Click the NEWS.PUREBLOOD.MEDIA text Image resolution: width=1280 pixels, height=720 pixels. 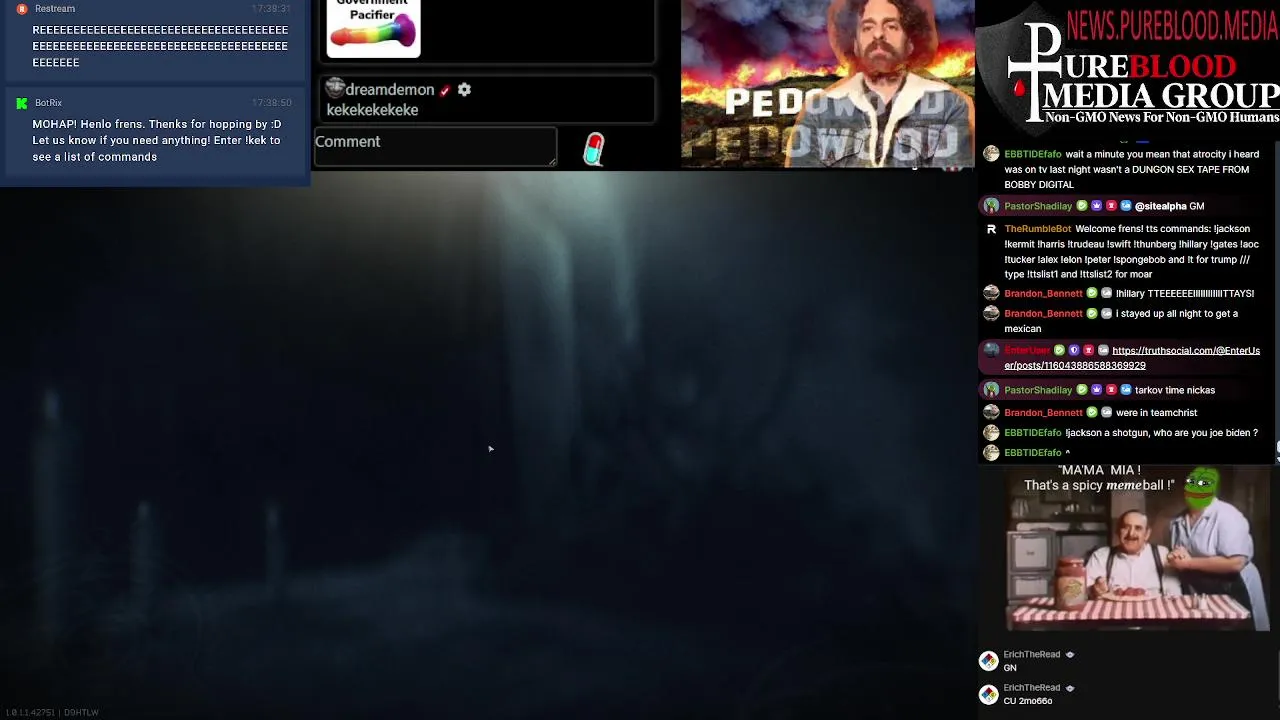point(1172,24)
